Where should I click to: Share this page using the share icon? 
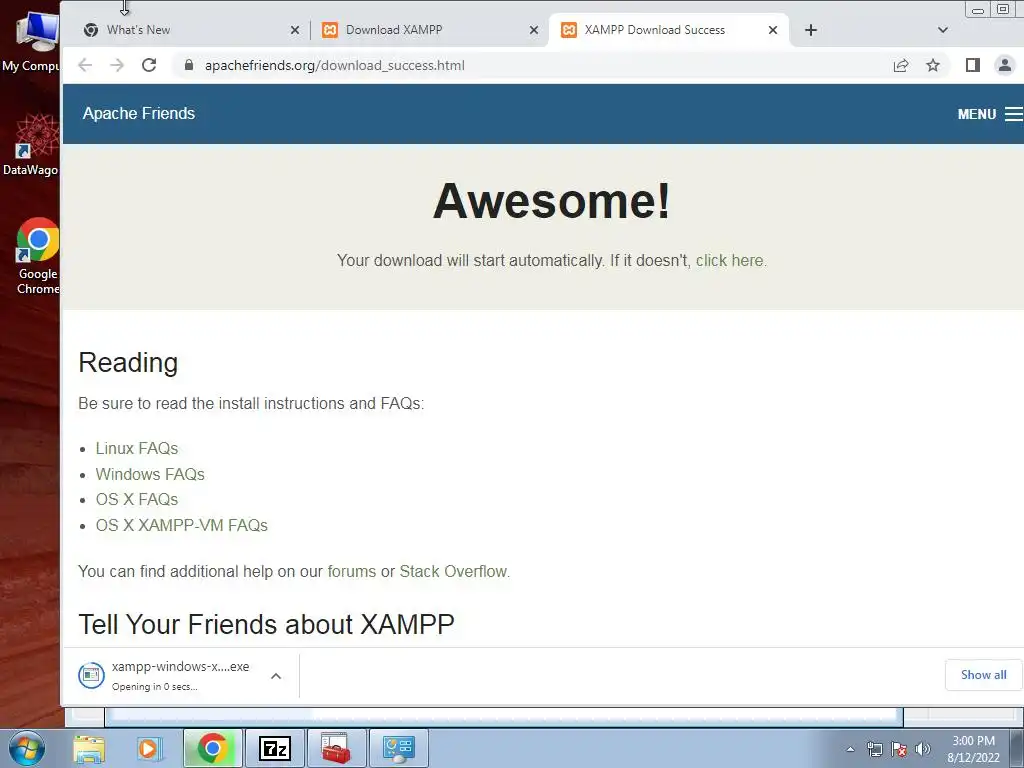pos(901,65)
